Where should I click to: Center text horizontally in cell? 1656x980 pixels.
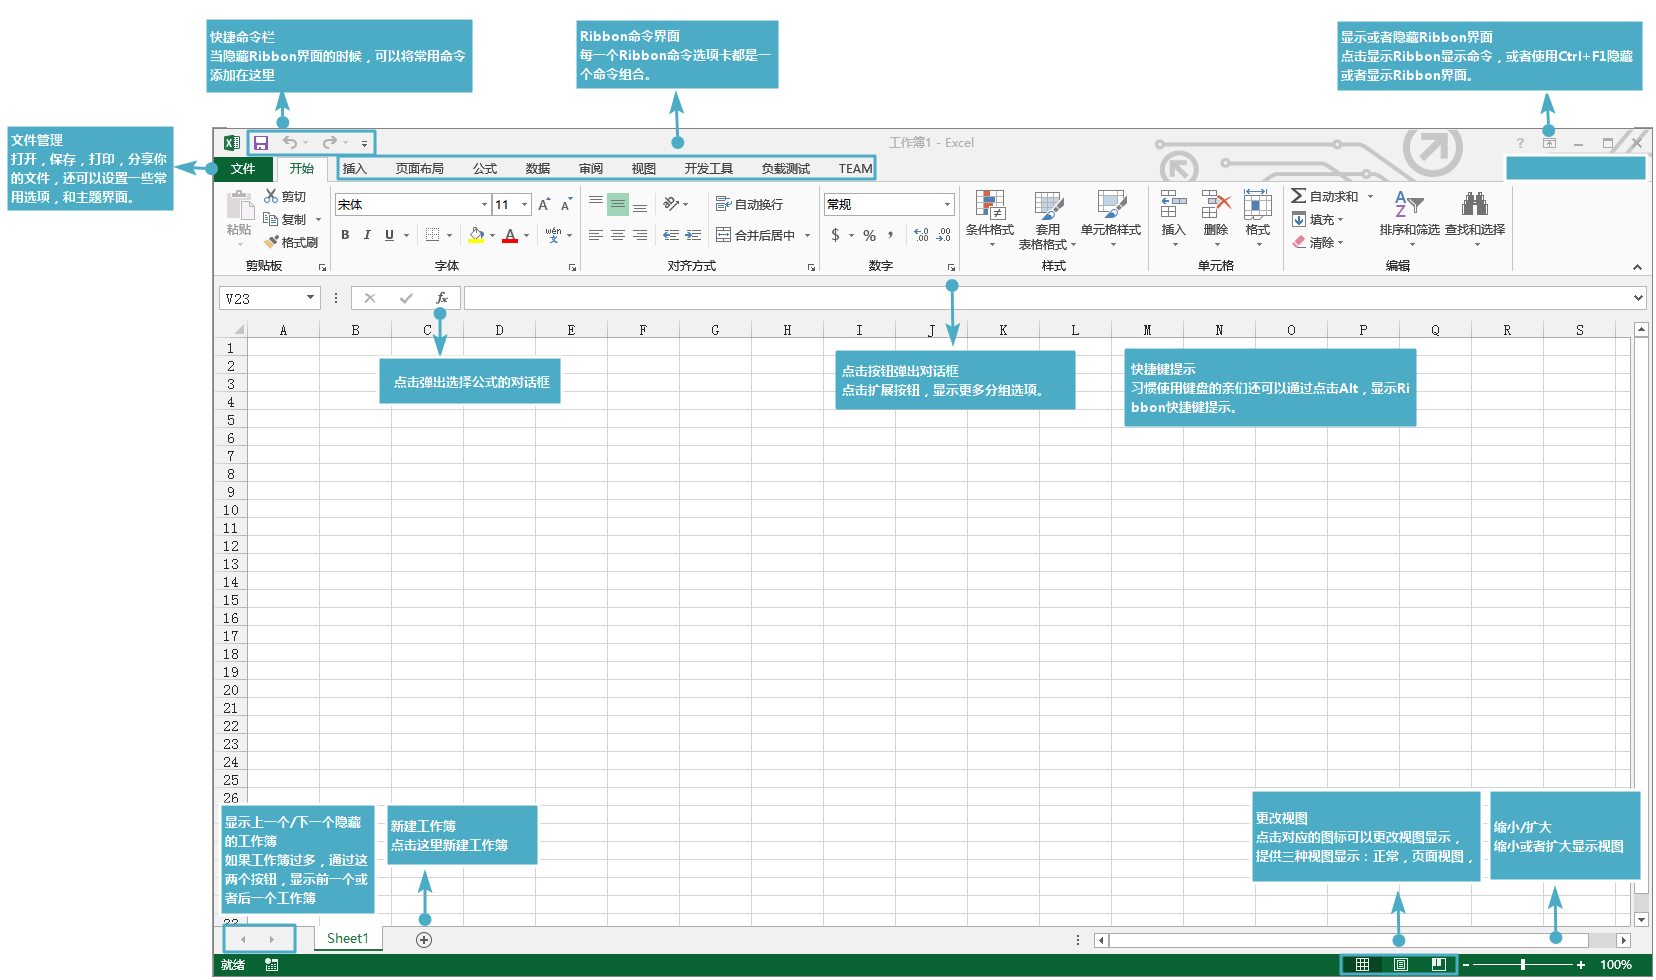pos(618,235)
